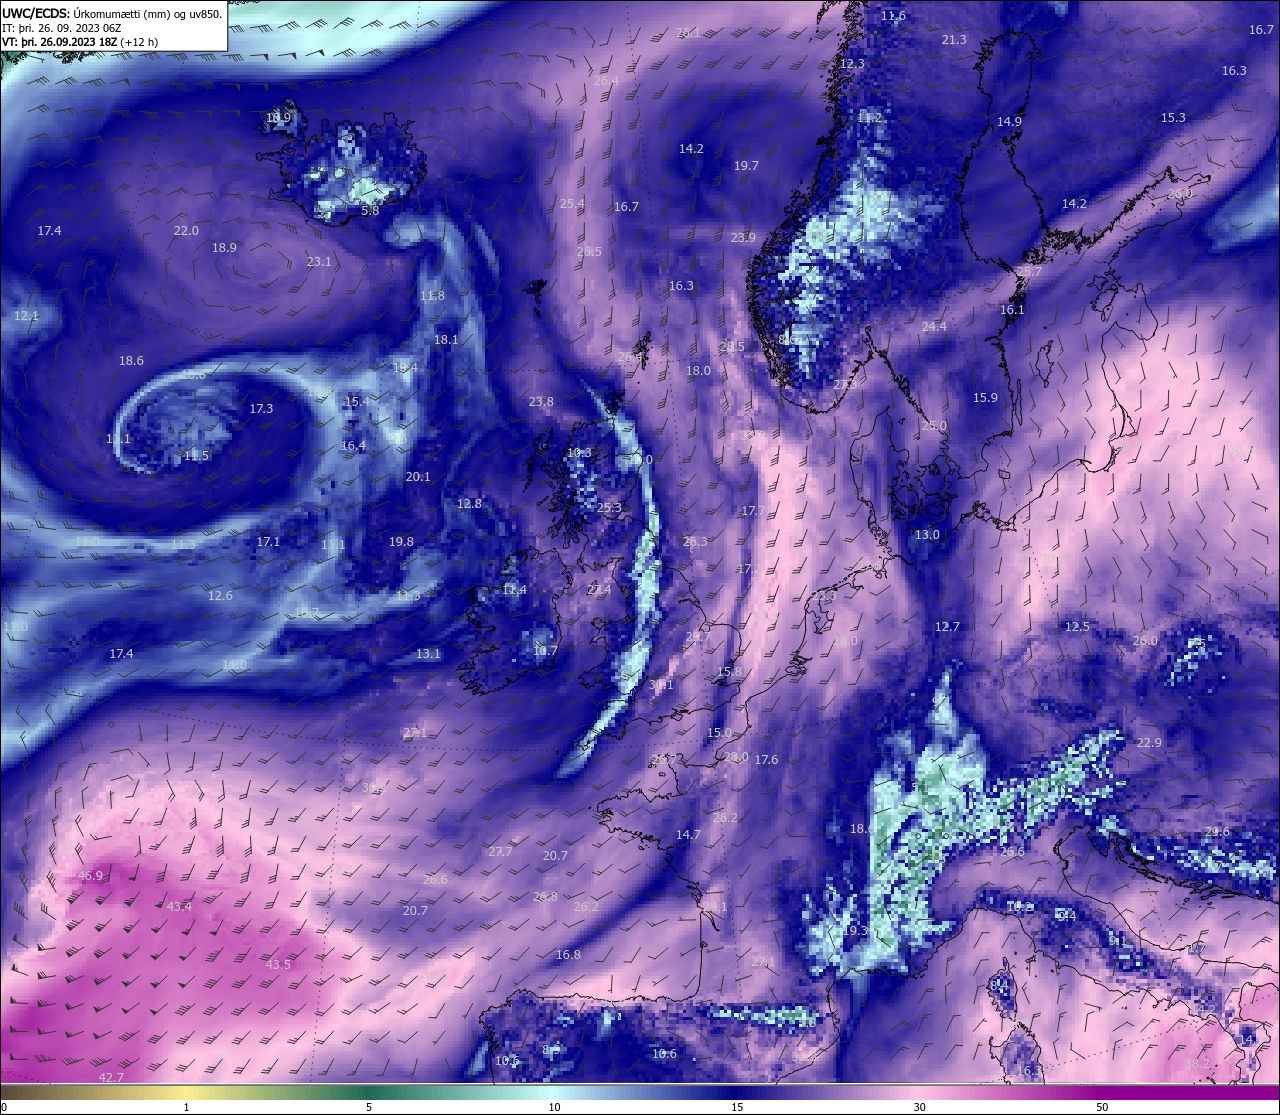
Task: Click the '14.9' value over northern Sweden
Action: (1009, 122)
